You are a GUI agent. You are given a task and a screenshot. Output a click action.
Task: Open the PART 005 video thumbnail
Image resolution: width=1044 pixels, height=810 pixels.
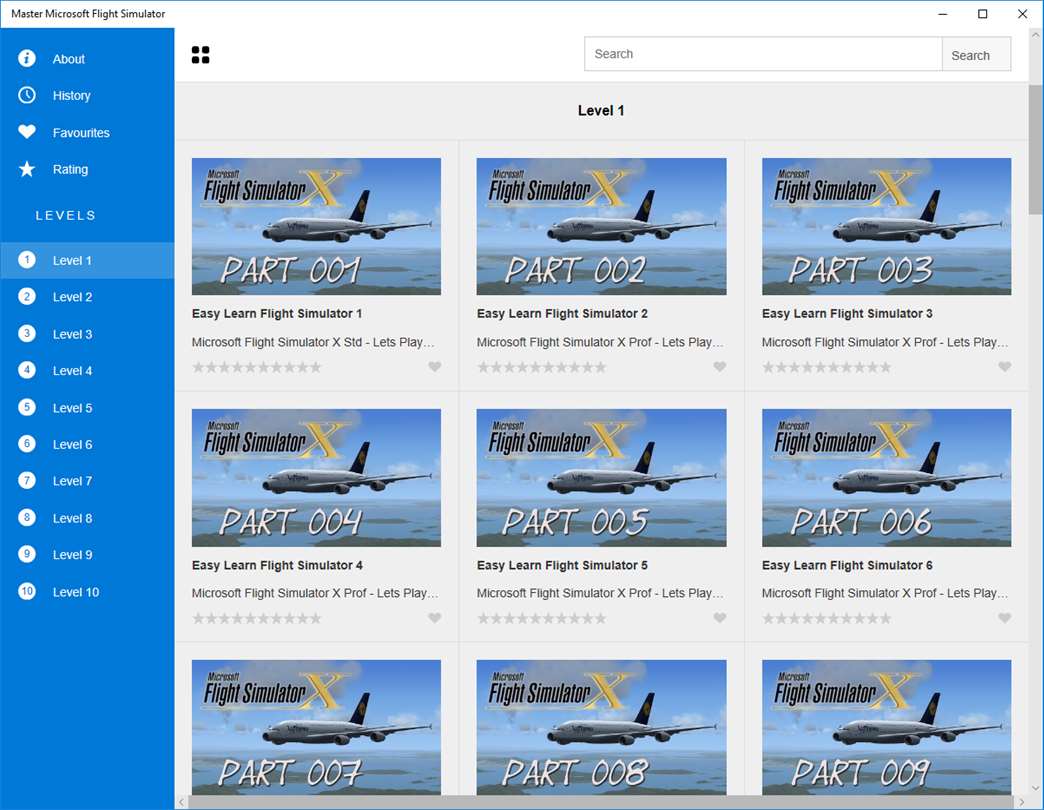(x=601, y=478)
